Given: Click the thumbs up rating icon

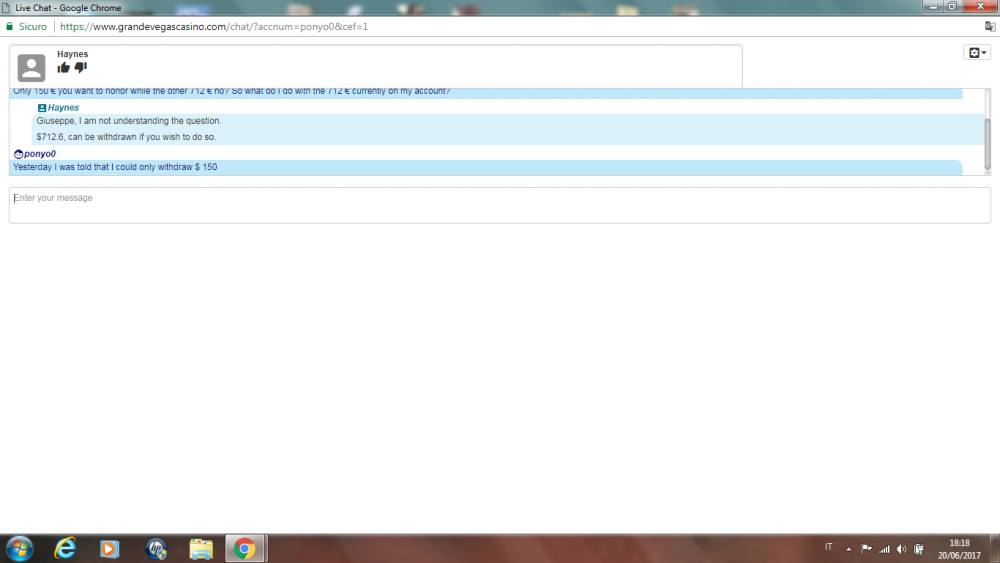Looking at the screenshot, I should click(63, 68).
